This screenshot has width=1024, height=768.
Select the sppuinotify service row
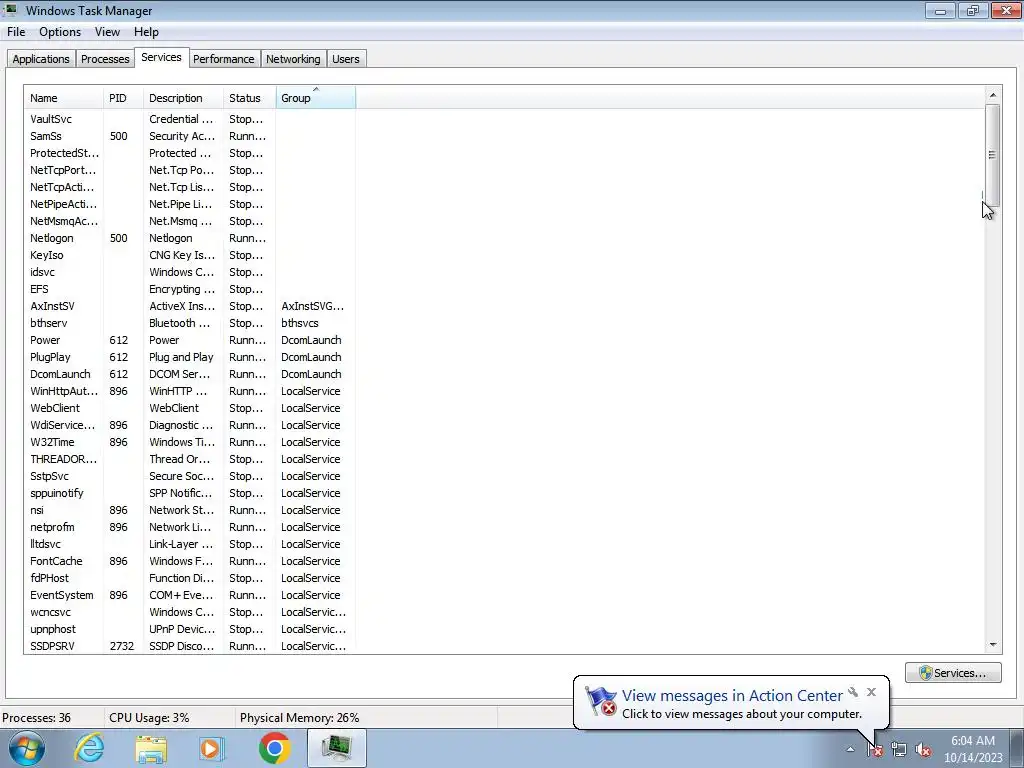click(x=189, y=492)
